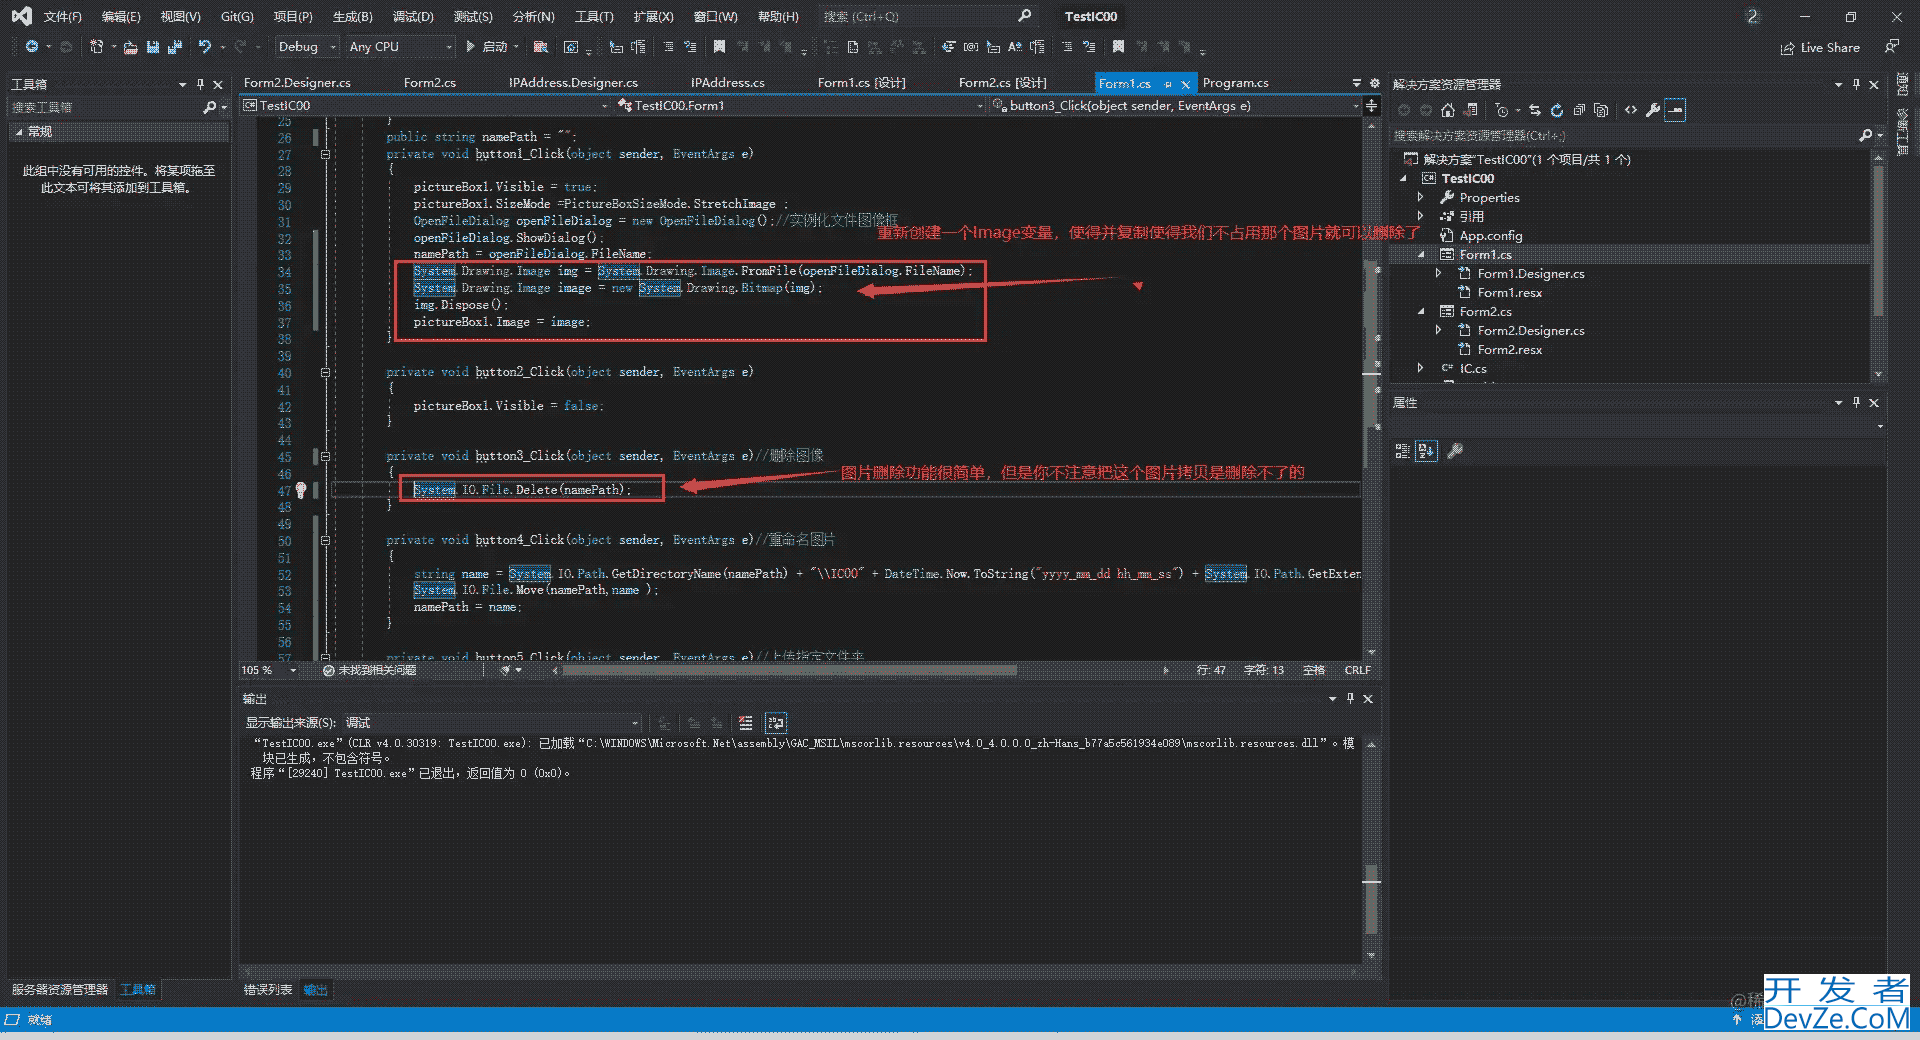Open the button3_Click member dropdown
This screenshot has width=1920, height=1040.
1175,106
